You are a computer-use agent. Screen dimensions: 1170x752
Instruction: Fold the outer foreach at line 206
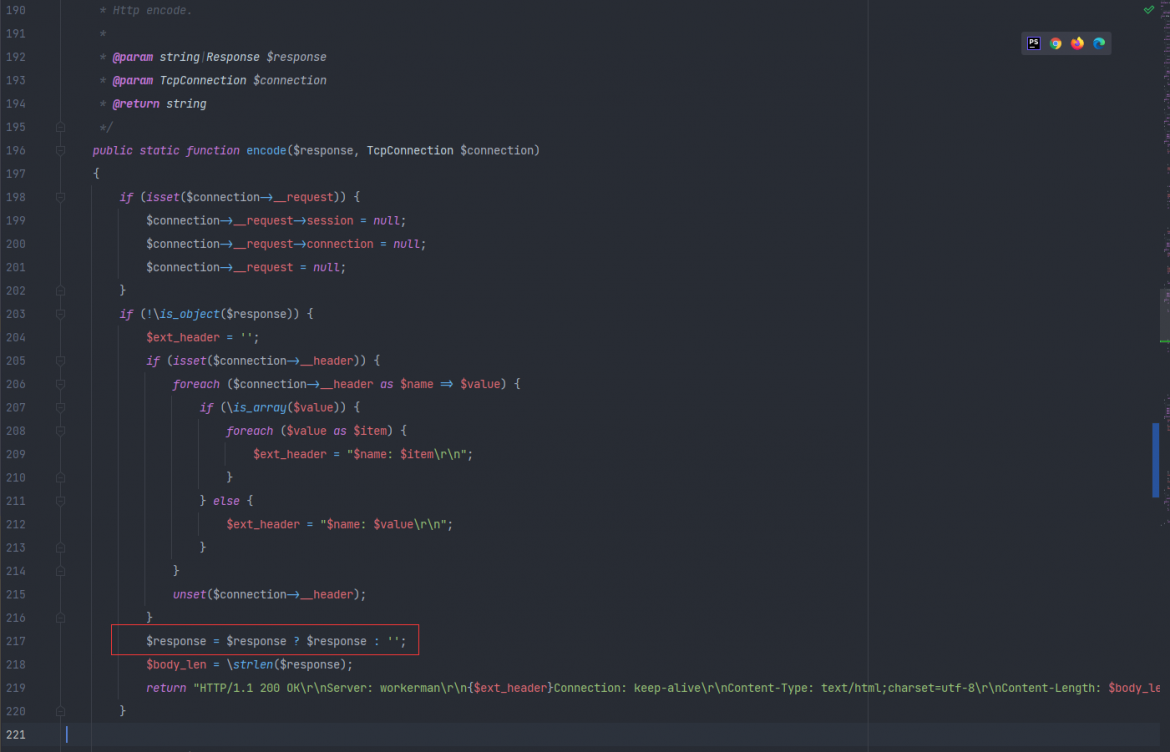tap(60, 384)
